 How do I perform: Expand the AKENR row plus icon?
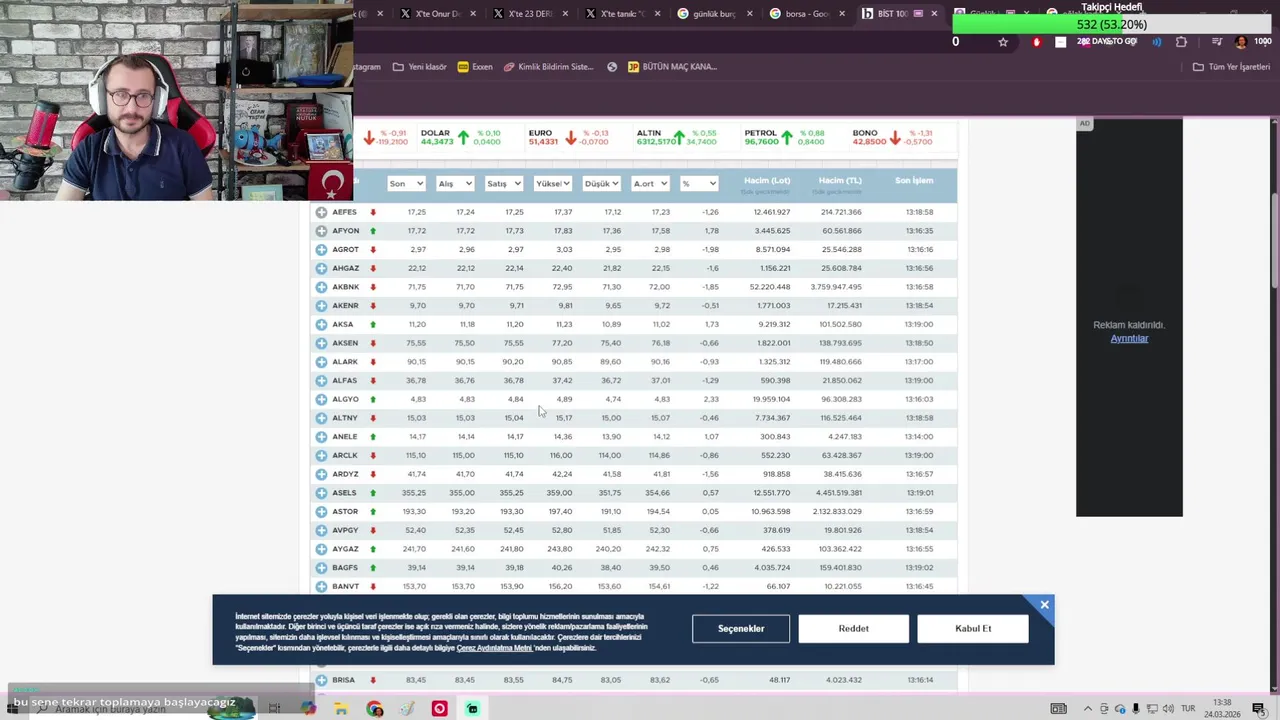(321, 305)
